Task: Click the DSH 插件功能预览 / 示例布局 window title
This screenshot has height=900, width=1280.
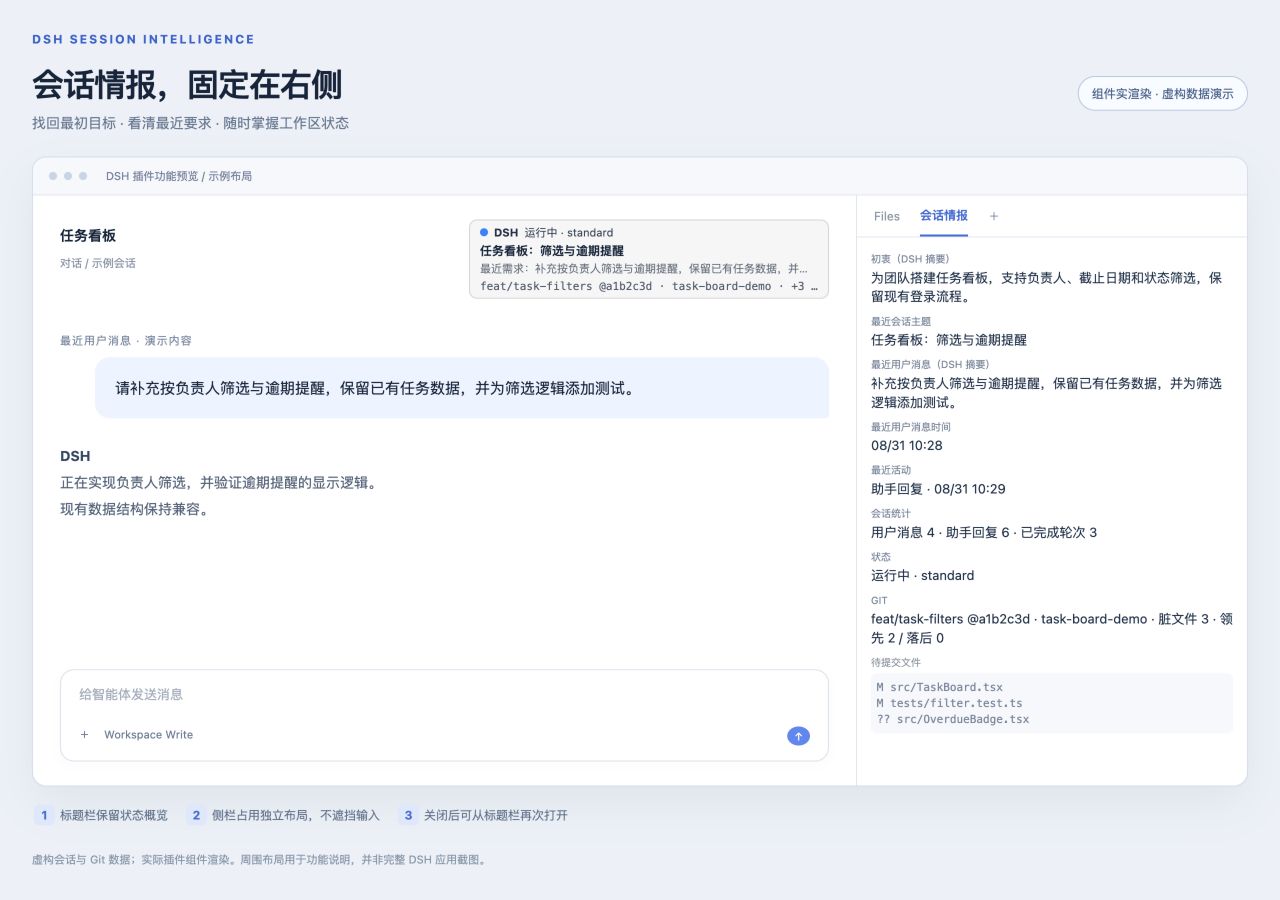Action: (179, 176)
